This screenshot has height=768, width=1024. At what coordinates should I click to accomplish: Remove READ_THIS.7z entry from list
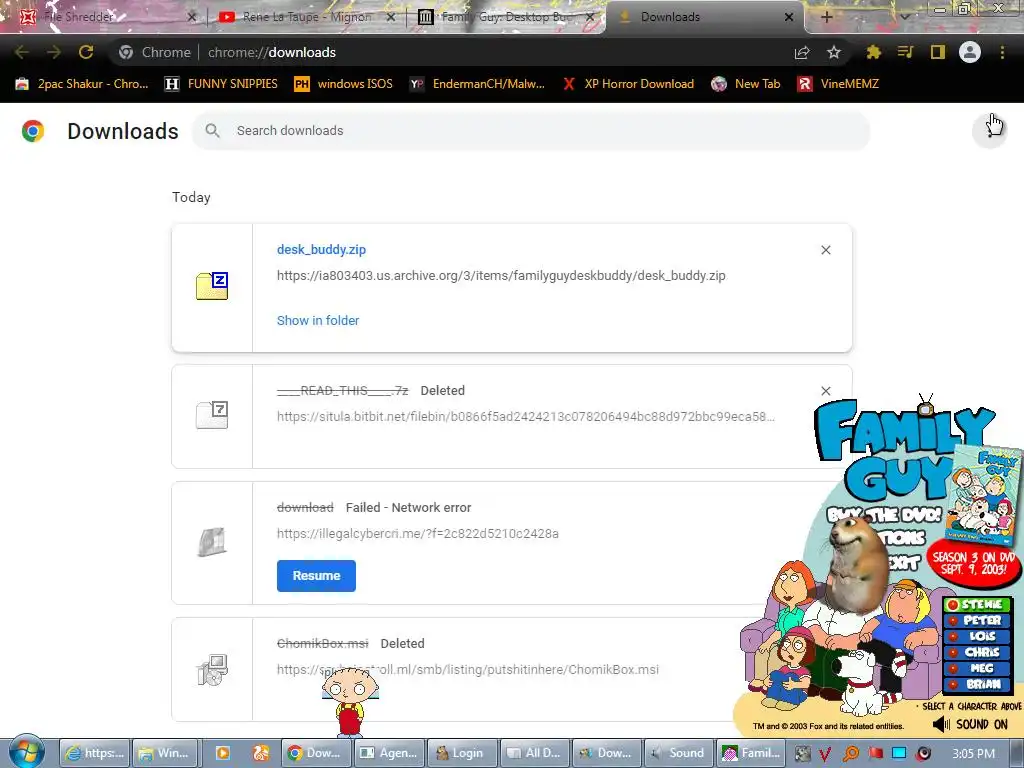(x=825, y=391)
